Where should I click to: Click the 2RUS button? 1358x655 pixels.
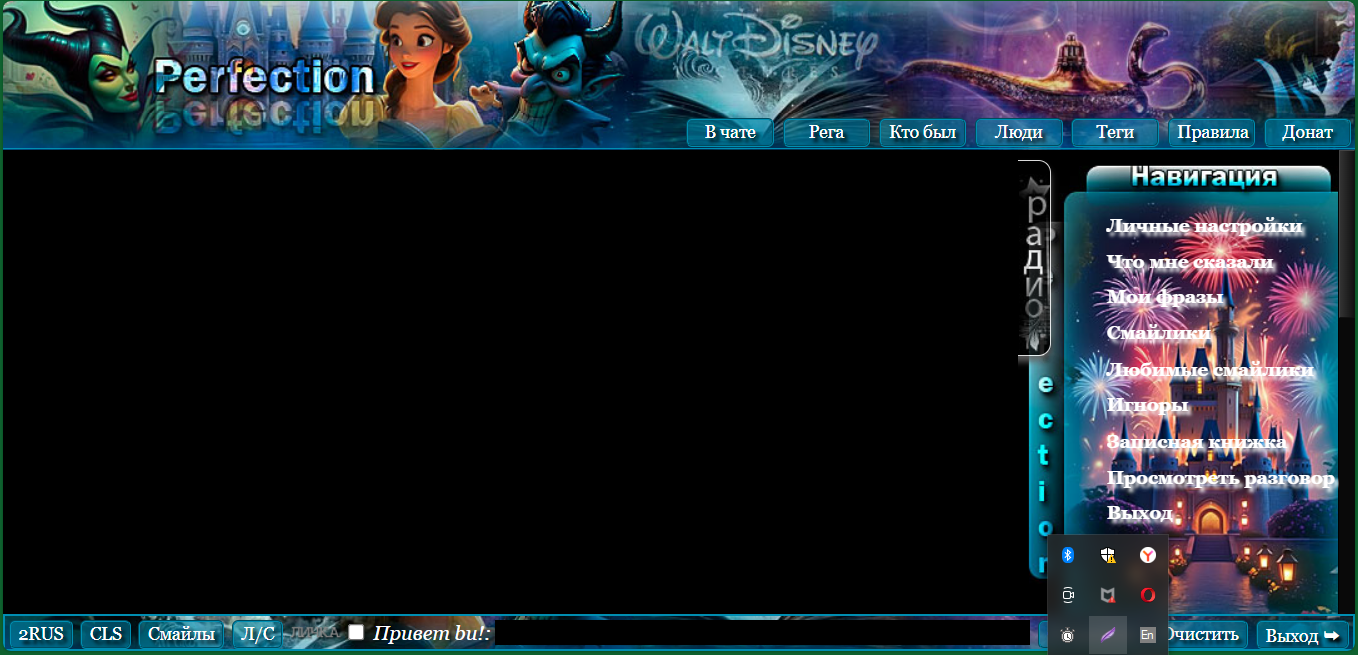(41, 634)
